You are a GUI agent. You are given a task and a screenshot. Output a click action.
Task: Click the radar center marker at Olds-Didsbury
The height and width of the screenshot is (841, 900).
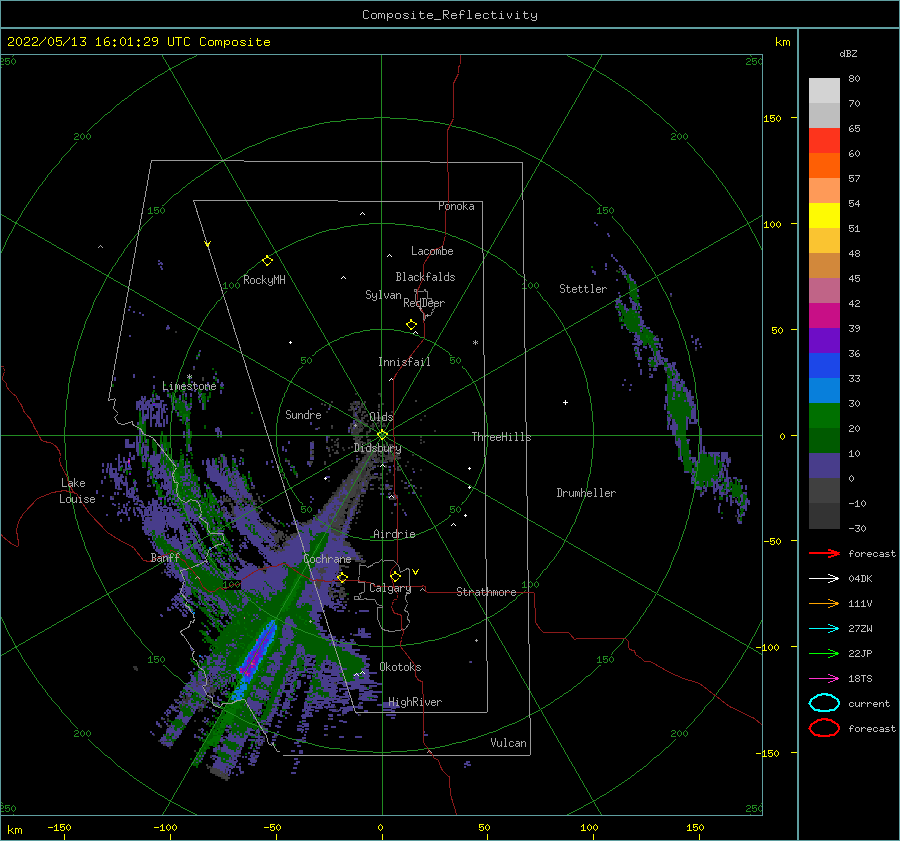click(382, 435)
